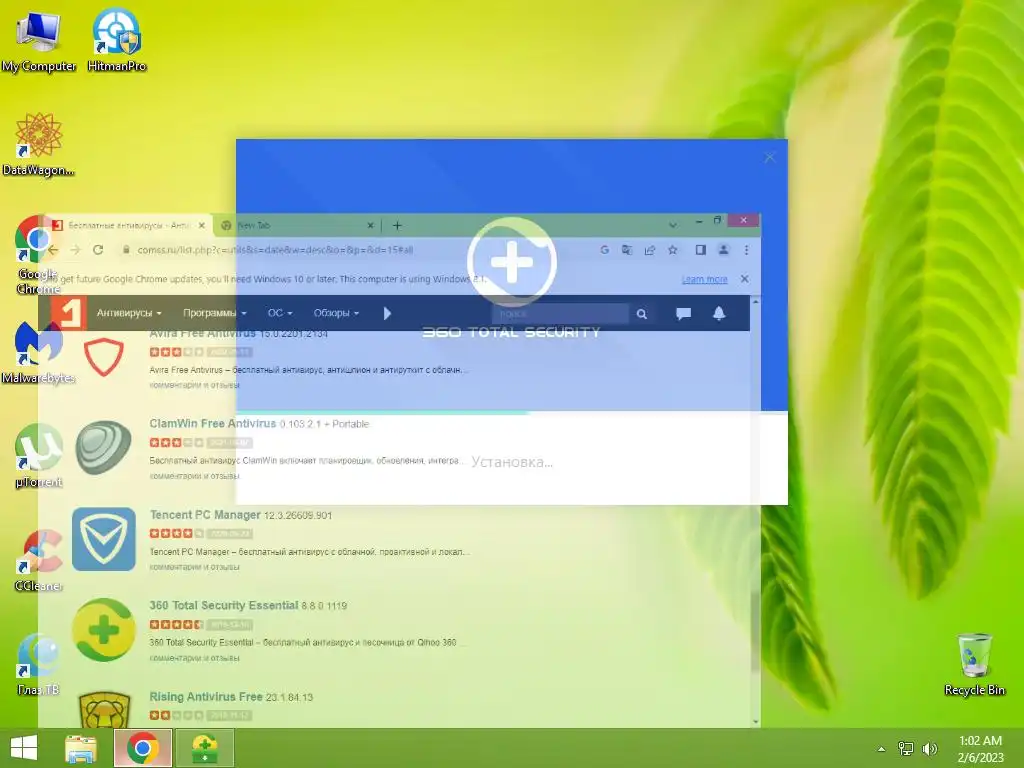This screenshot has width=1024, height=768.
Task: Expand the ОС menu
Action: 280,313
